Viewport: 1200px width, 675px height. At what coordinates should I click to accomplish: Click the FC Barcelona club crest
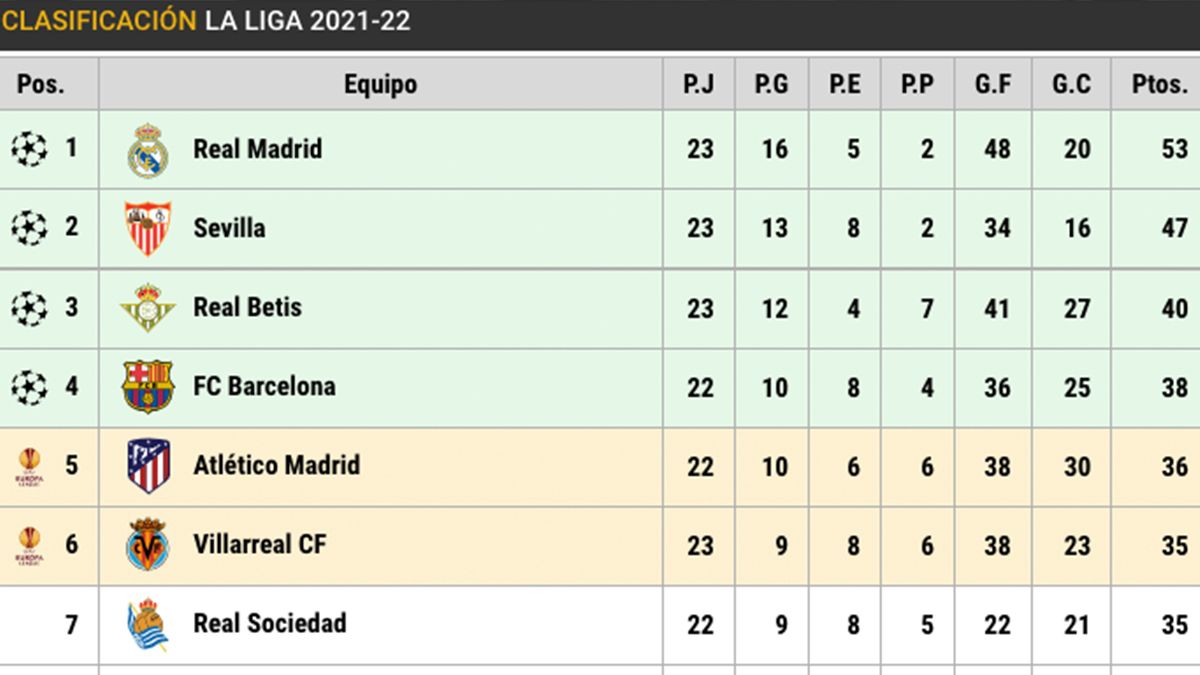click(x=147, y=386)
